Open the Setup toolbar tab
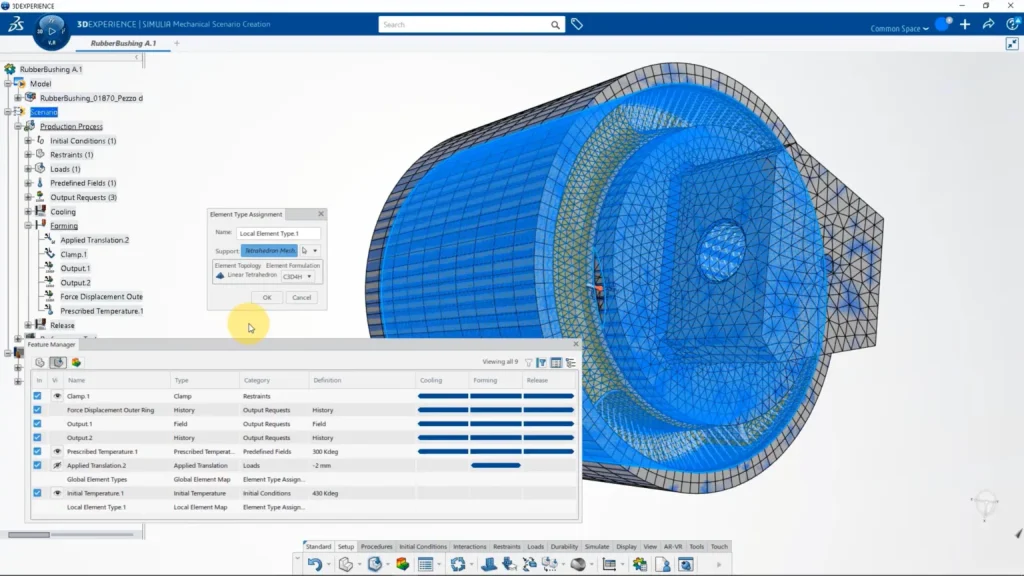The height and width of the screenshot is (576, 1024). (x=346, y=547)
